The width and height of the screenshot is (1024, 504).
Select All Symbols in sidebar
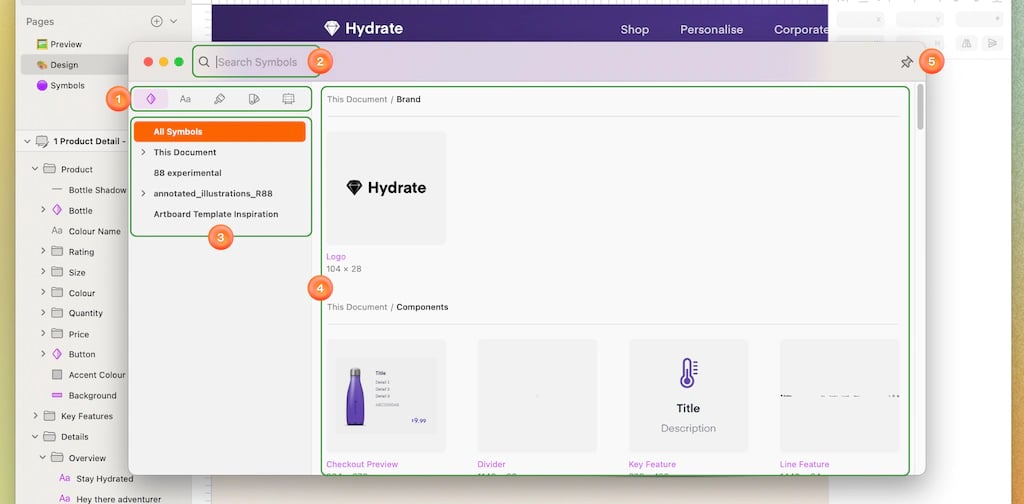[x=219, y=131]
